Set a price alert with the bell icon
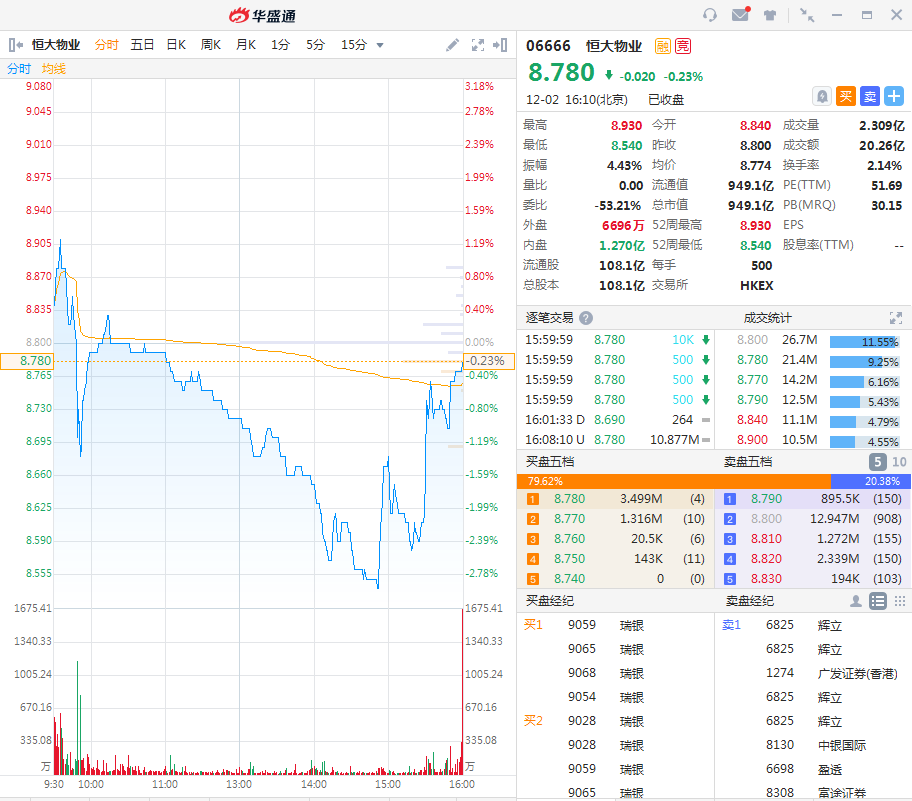This screenshot has width=912, height=801. (822, 96)
